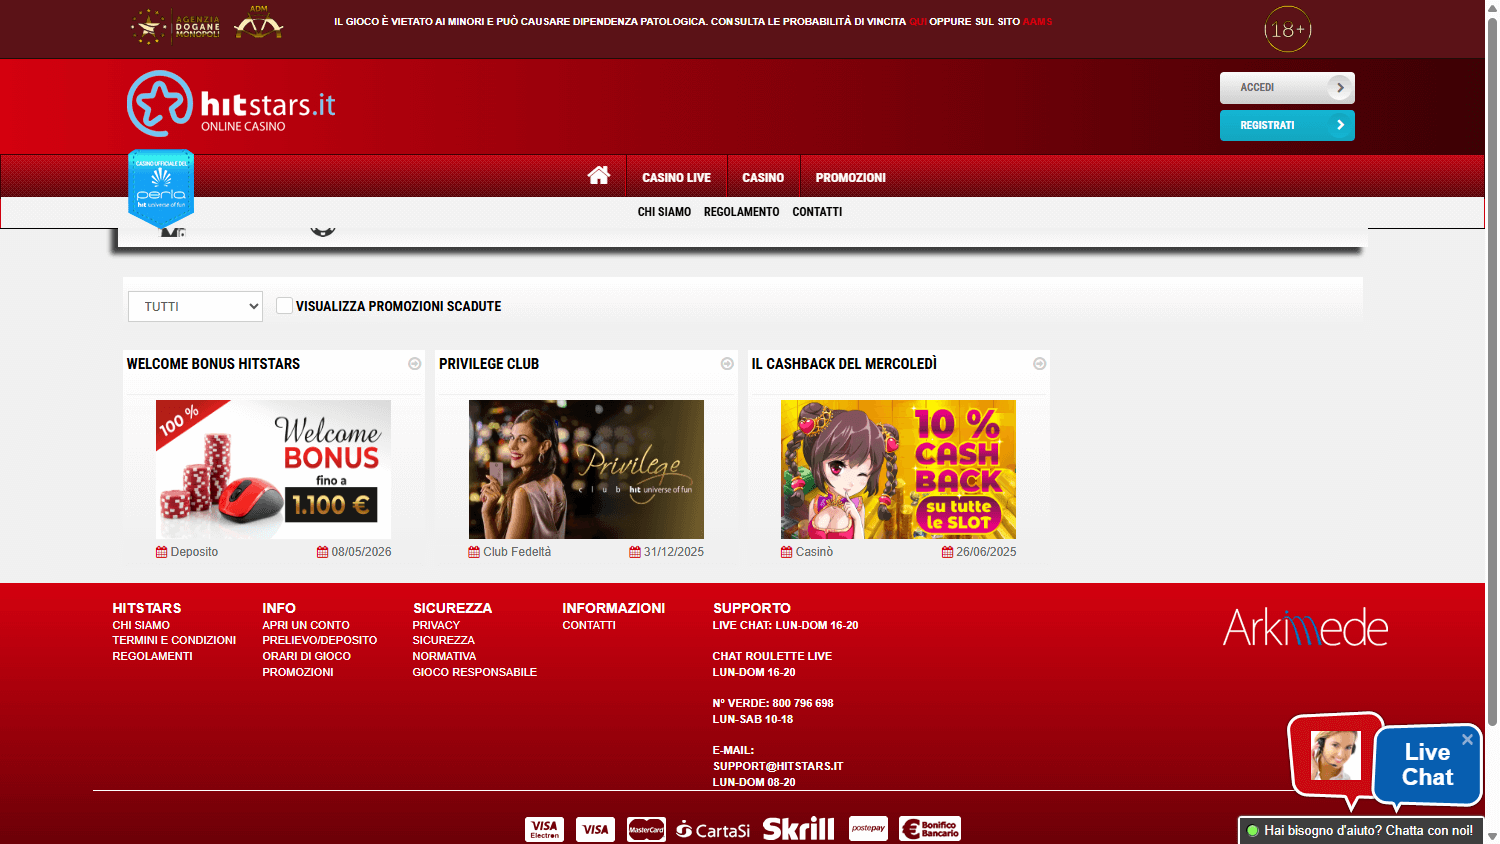Open 'Hai bisogno d'aiuto?' chat bar
Viewport: 1500px width, 844px height.
click(1360, 830)
